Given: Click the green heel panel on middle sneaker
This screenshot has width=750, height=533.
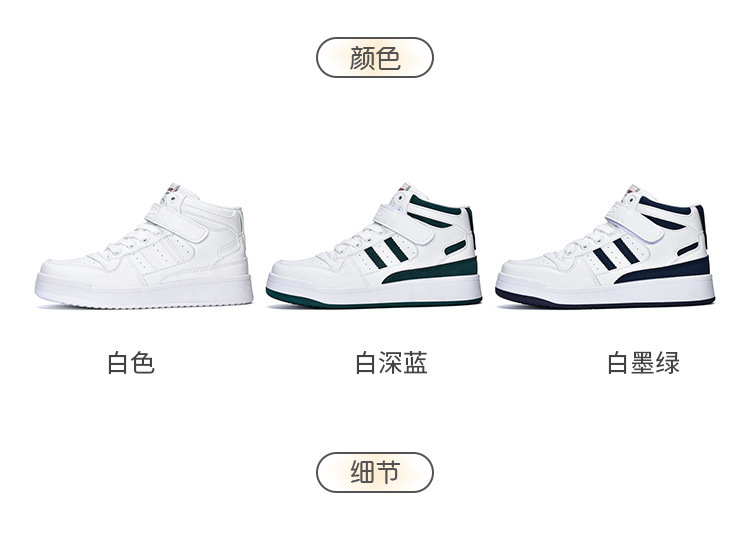Looking at the screenshot, I should (430, 270).
